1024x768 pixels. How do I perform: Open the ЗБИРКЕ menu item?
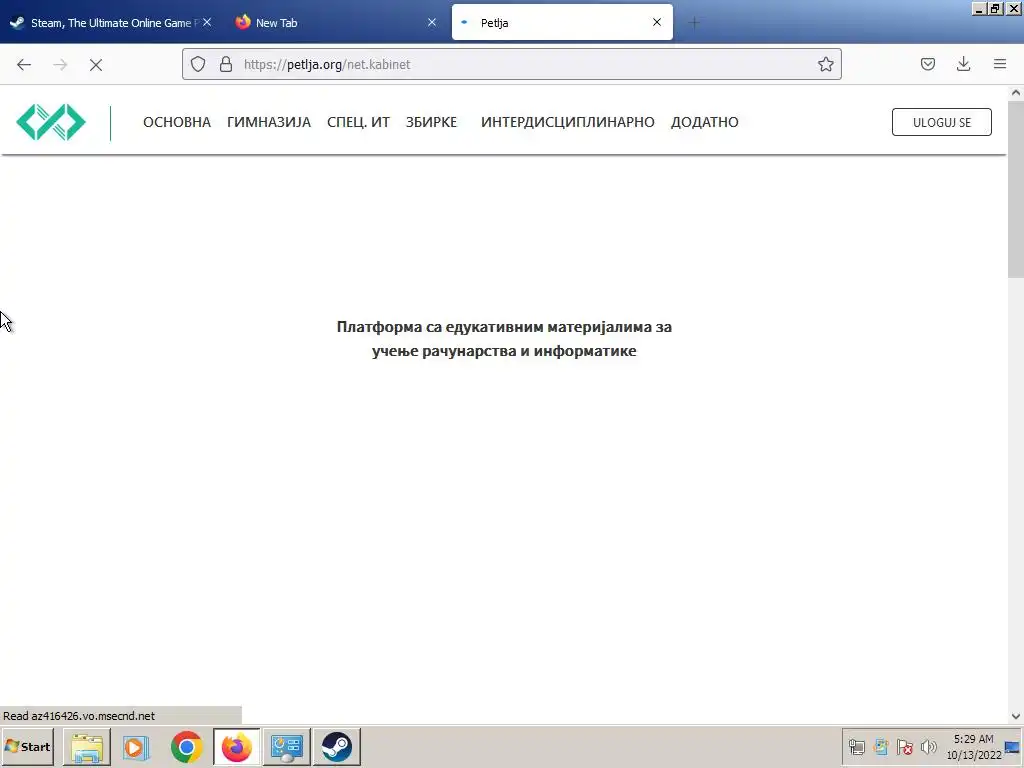pos(431,122)
